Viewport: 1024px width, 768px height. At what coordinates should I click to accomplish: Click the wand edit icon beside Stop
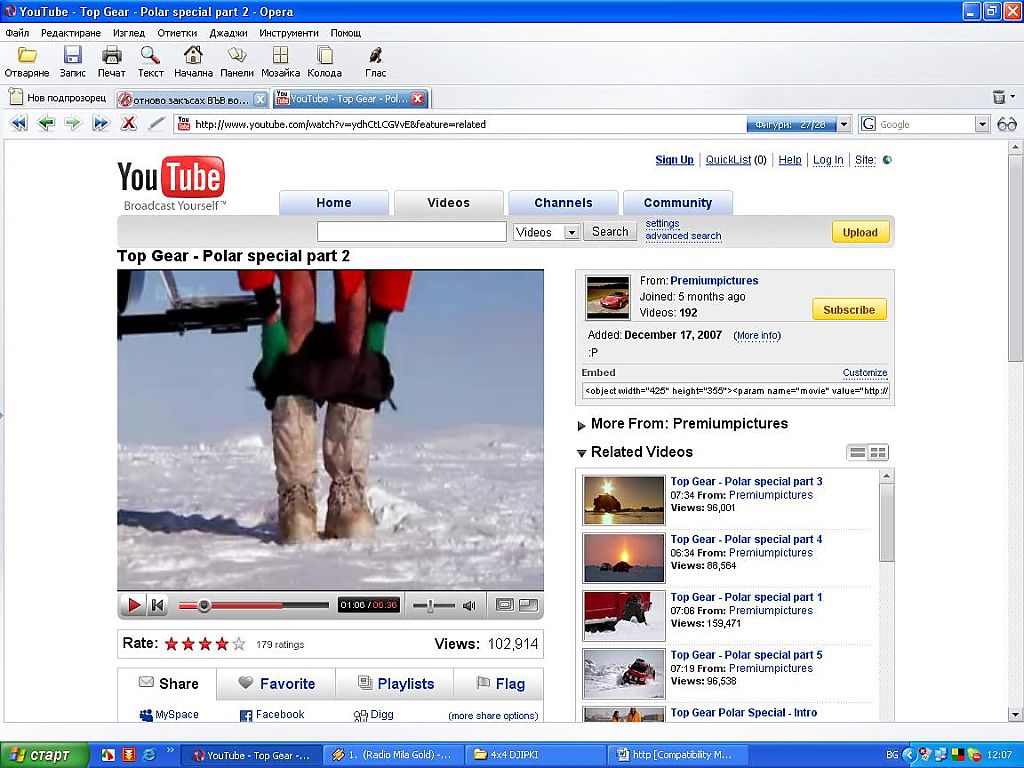156,123
